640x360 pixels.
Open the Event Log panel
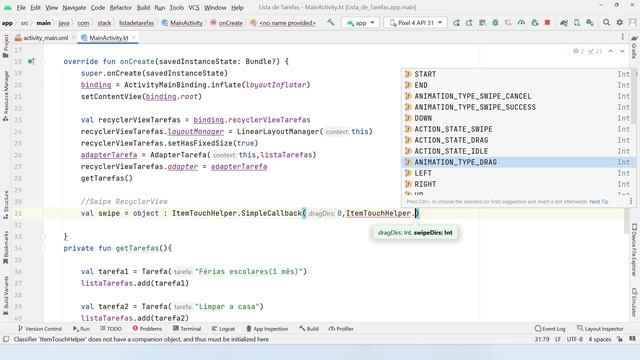(550, 329)
